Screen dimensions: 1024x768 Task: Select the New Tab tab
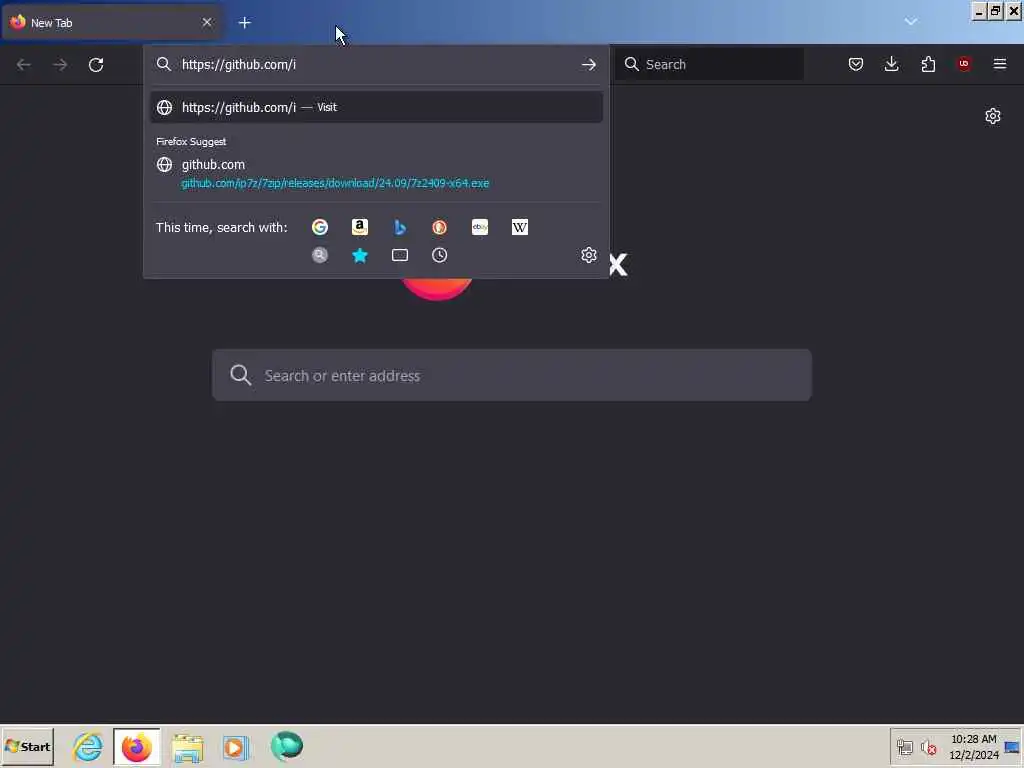112,23
